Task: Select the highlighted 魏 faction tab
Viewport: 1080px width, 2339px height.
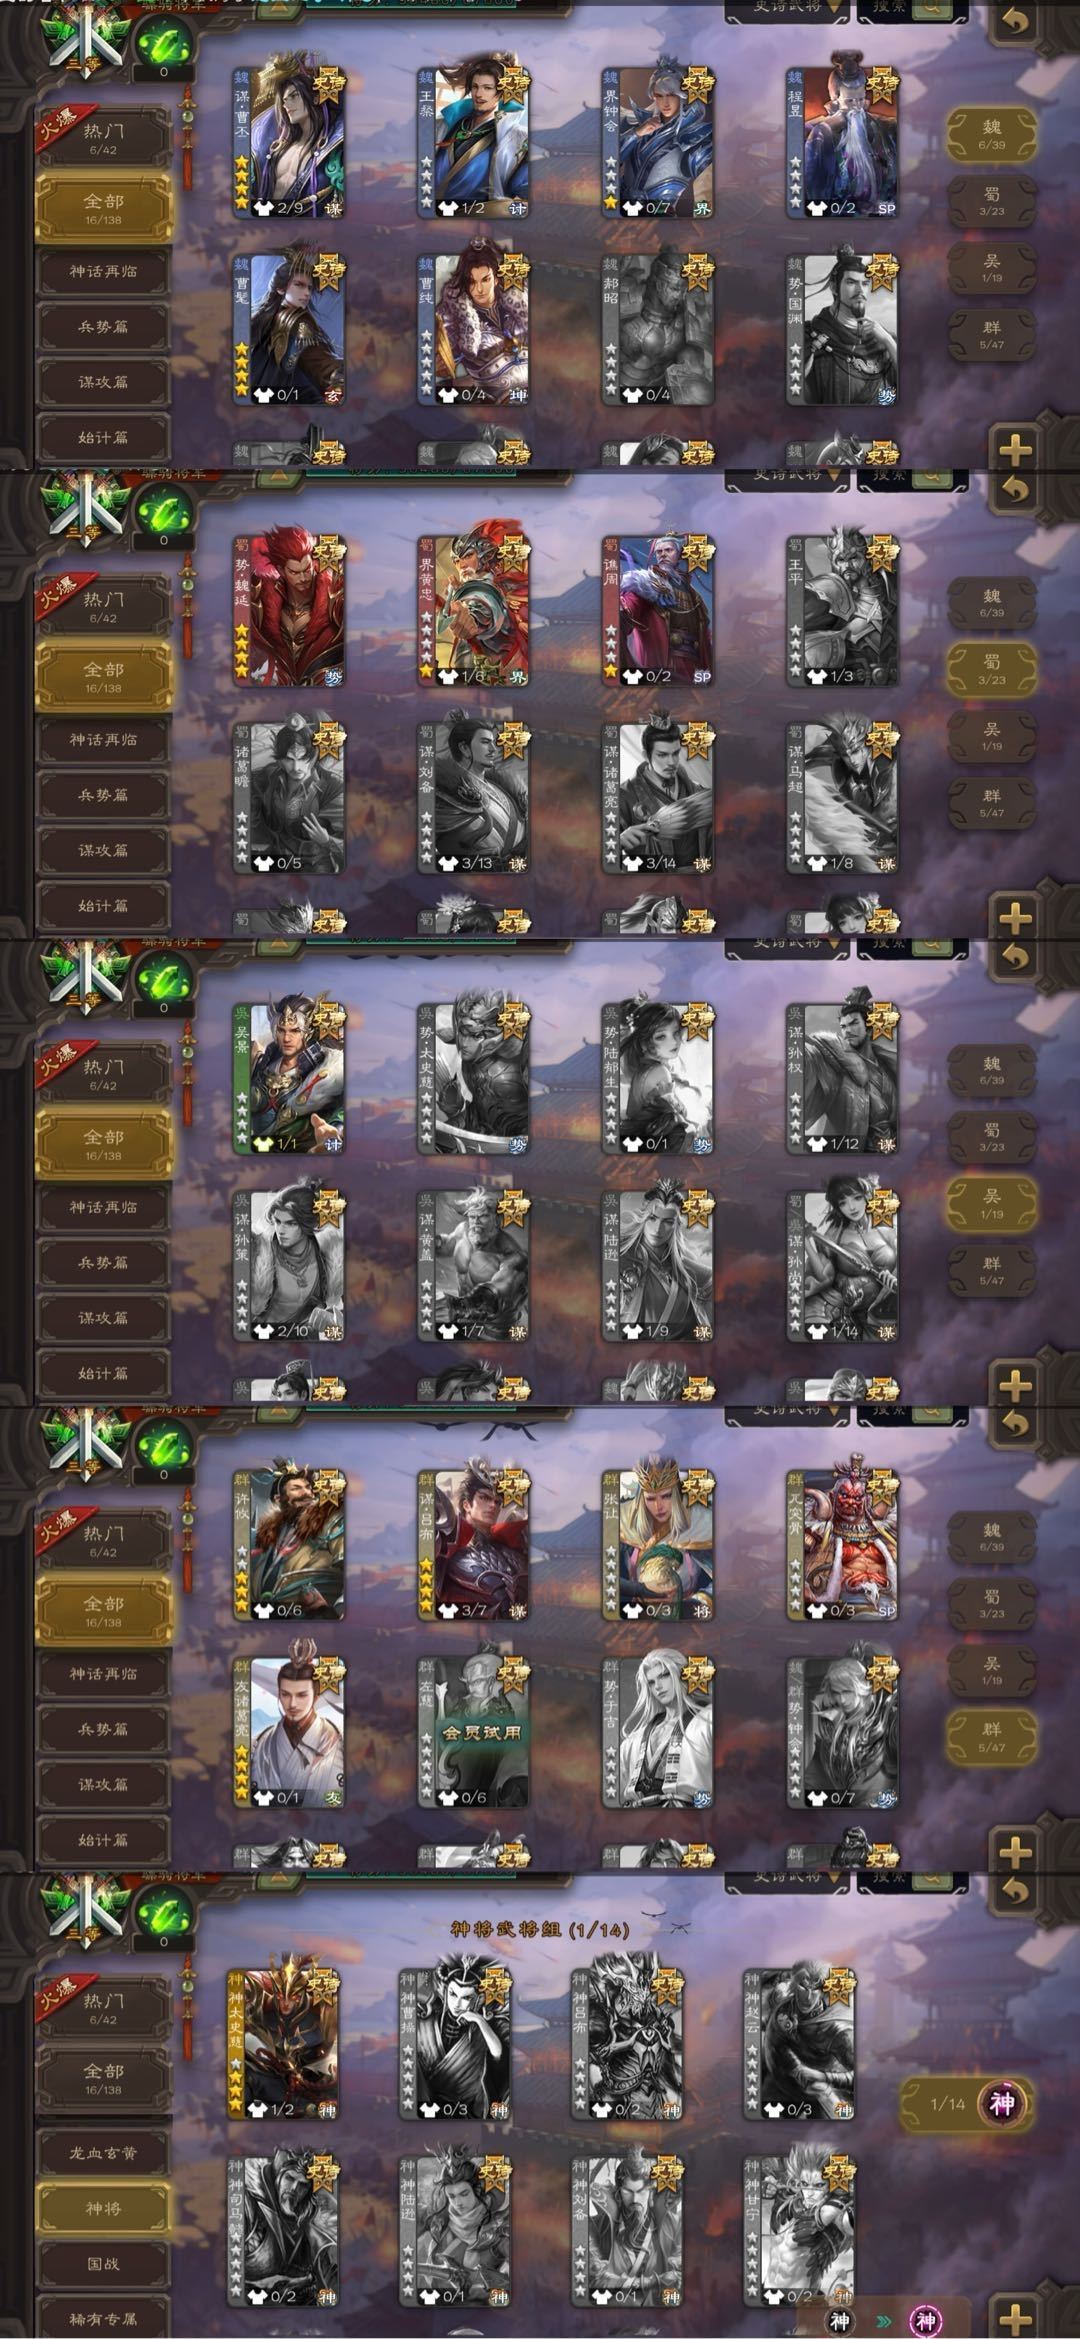Action: pos(991,134)
